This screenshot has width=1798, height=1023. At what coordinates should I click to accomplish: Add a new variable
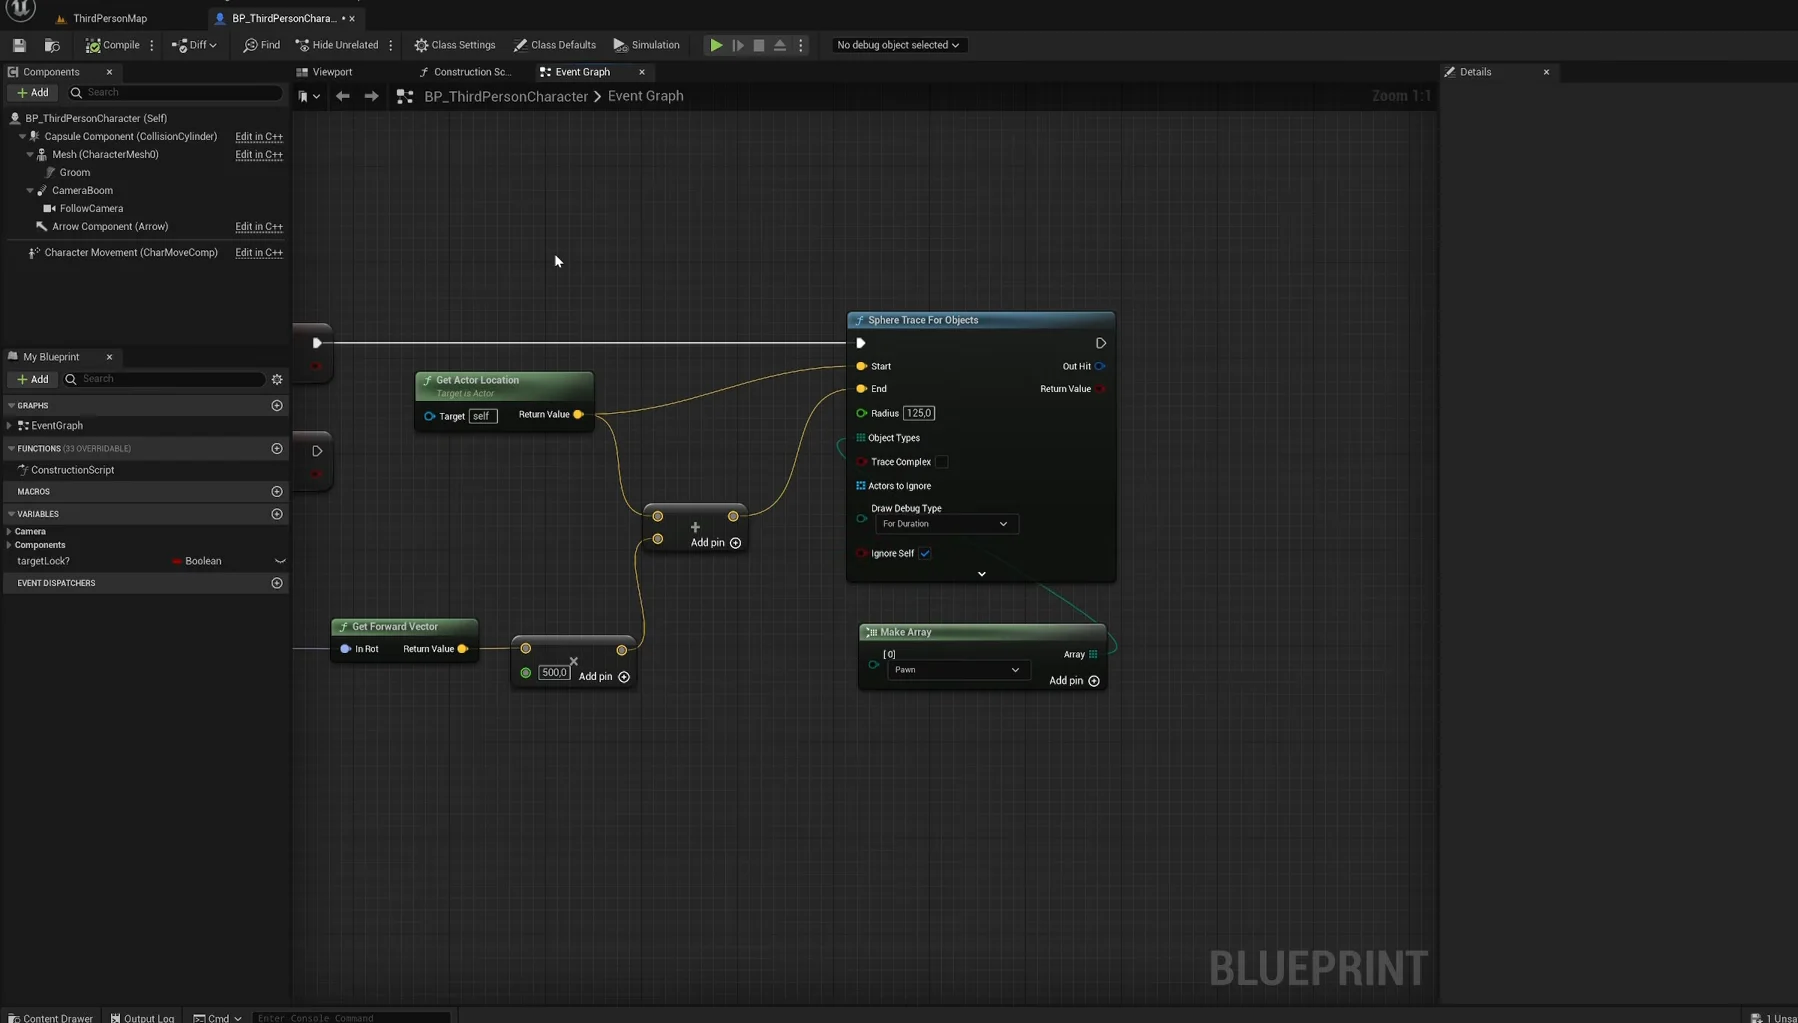click(x=277, y=514)
